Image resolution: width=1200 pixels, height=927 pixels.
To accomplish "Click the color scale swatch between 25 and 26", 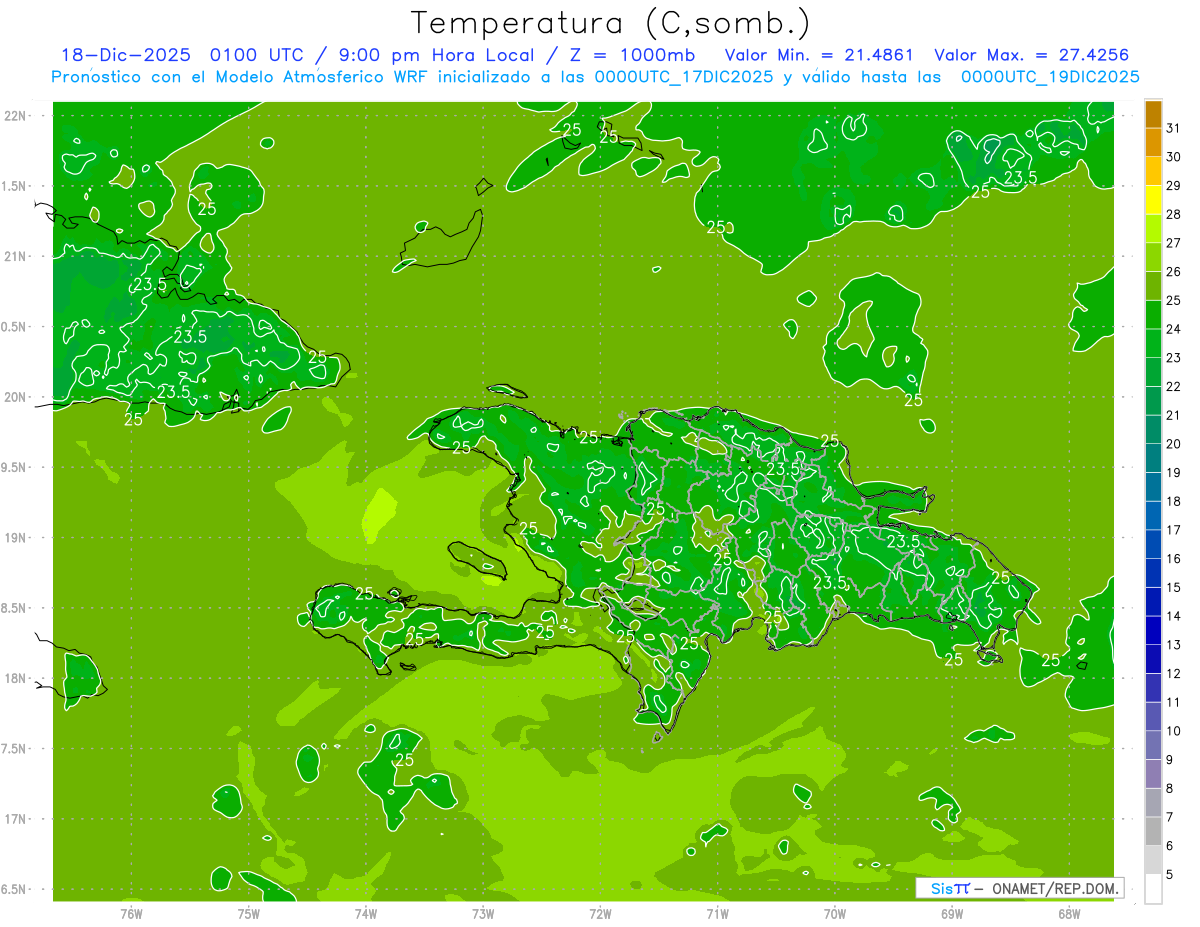I will coord(1153,287).
